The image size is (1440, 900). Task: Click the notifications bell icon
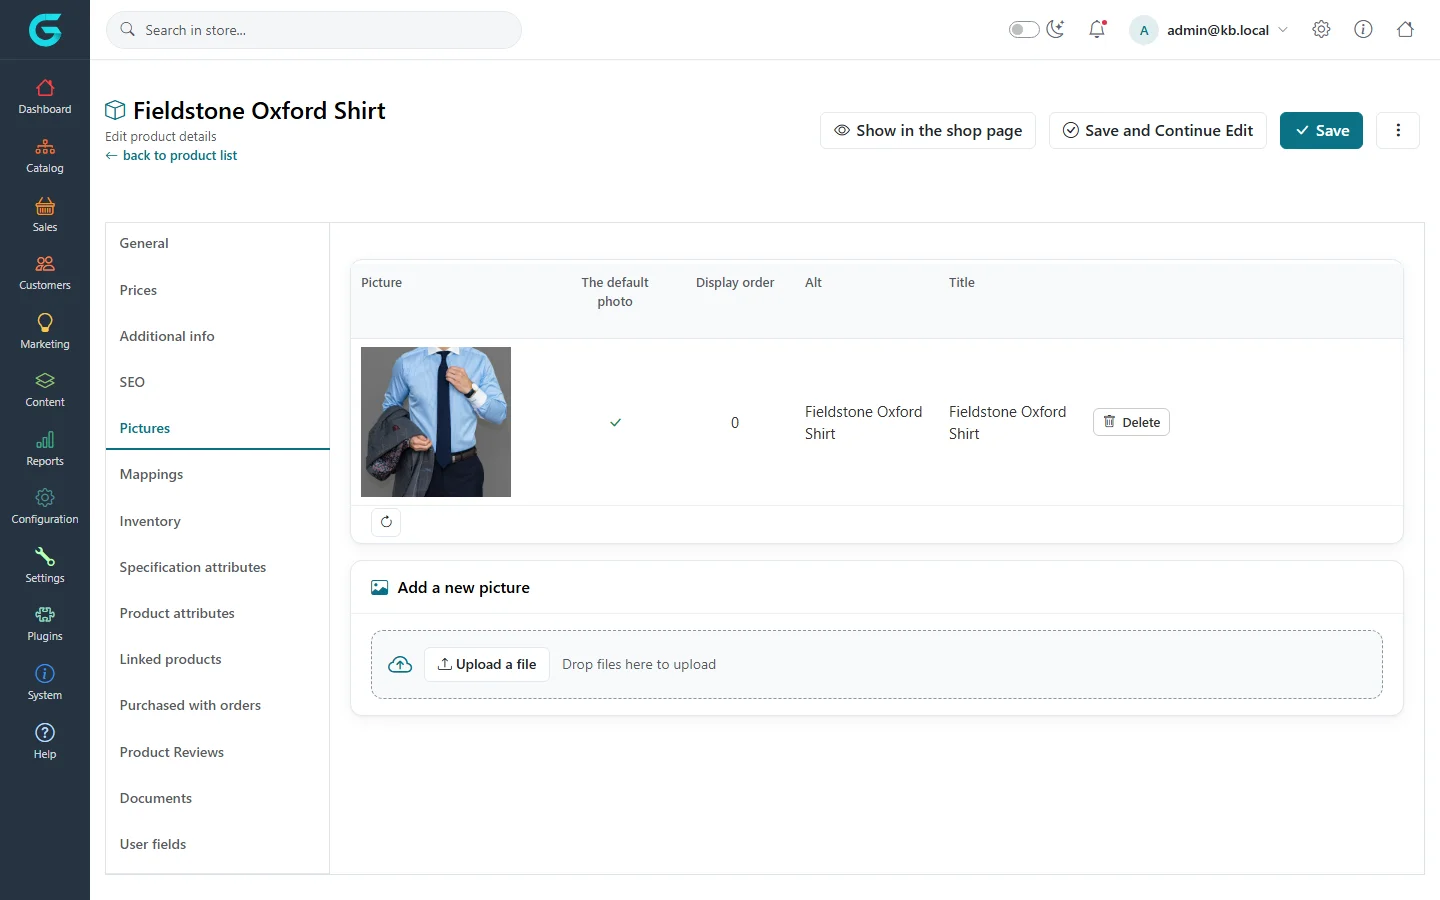point(1097,30)
